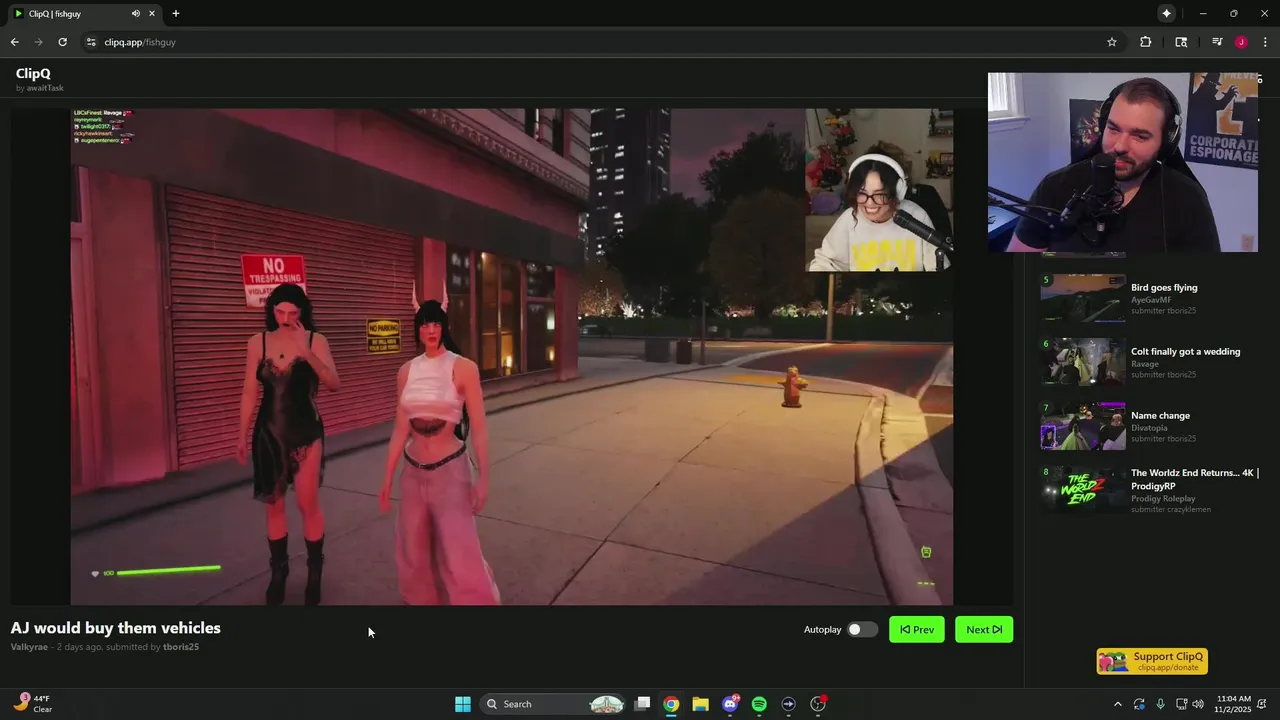Open the taskbar app with the red notification dot
This screenshot has width=1280, height=720.
click(x=818, y=704)
